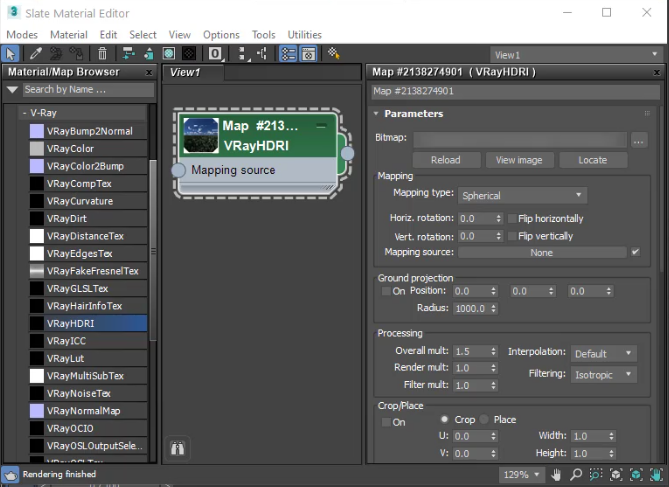669x487 pixels.
Task: Open the Interpolation Default dropdown
Action: [604, 353]
